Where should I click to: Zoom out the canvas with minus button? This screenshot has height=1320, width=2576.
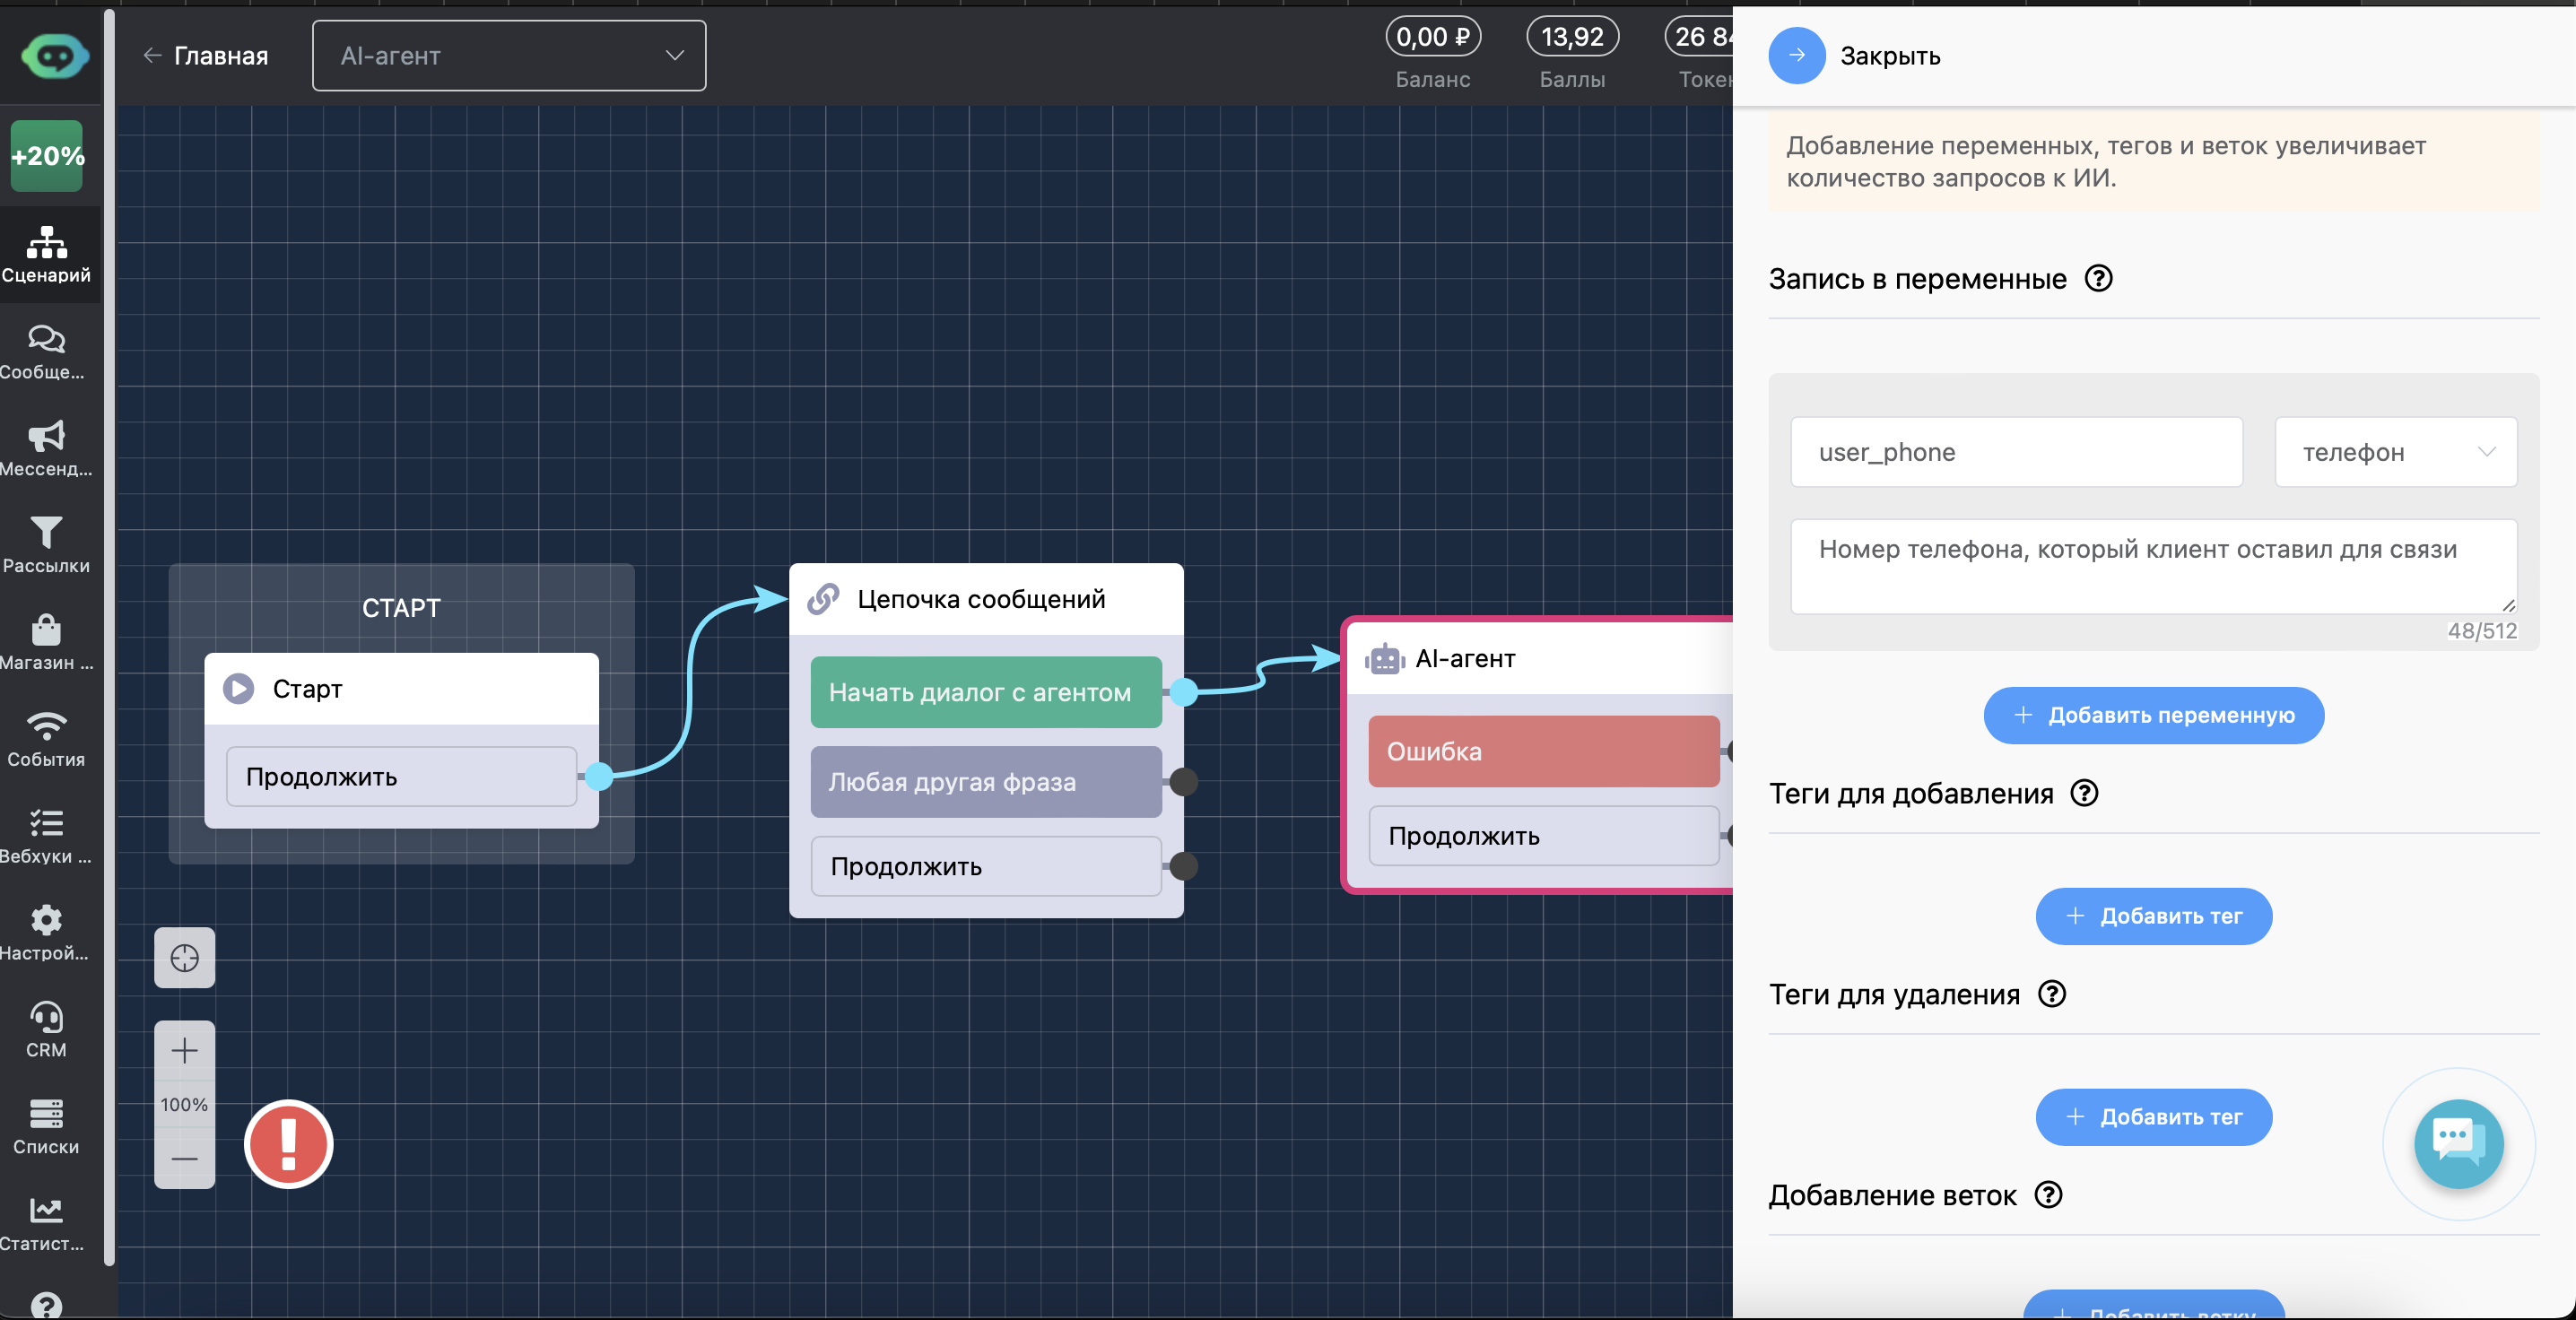pos(184,1159)
